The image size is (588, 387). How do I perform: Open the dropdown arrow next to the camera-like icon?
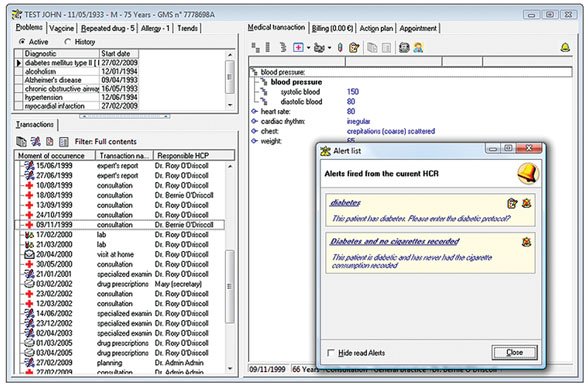(x=329, y=48)
